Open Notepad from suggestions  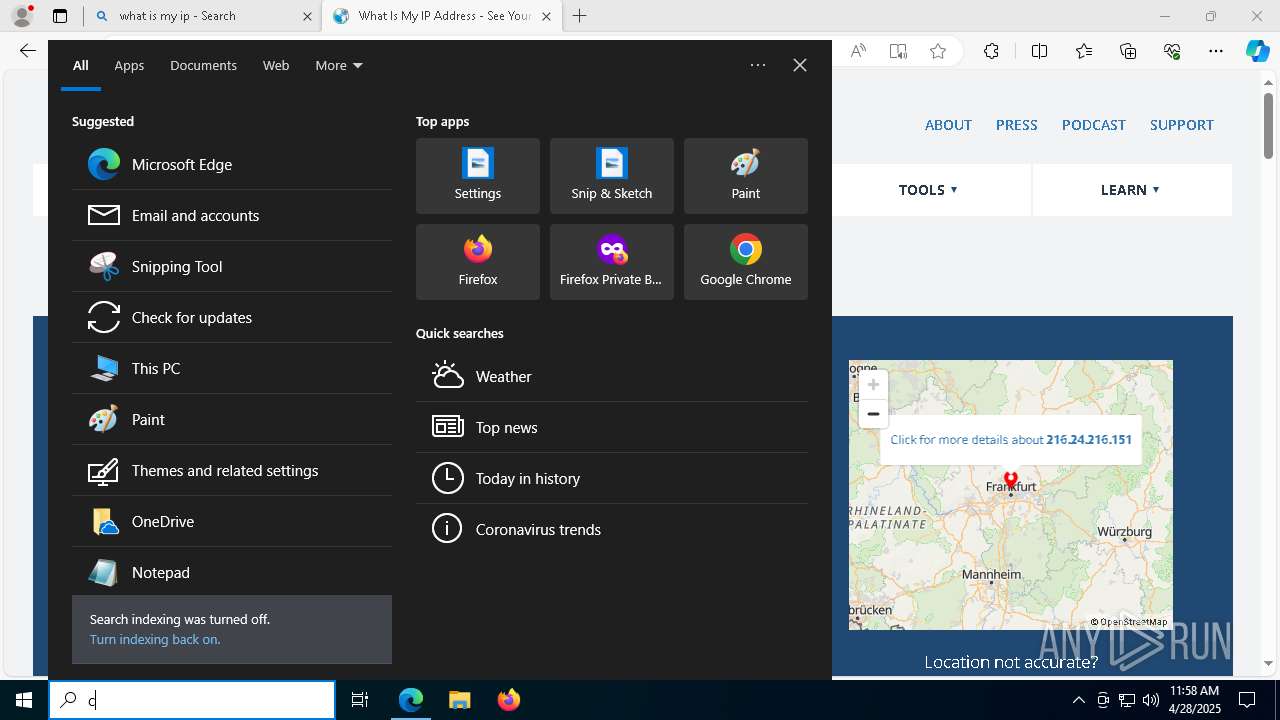[x=232, y=572]
